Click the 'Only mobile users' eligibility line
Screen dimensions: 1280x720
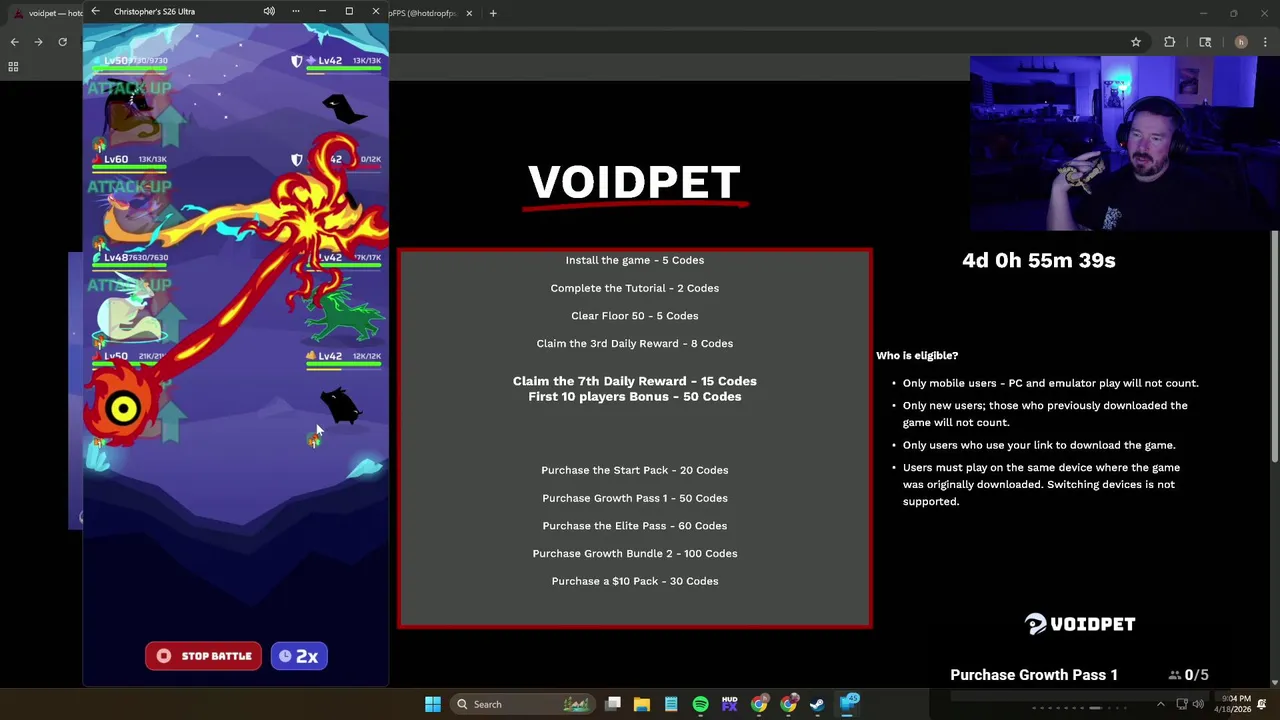[x=1051, y=383]
